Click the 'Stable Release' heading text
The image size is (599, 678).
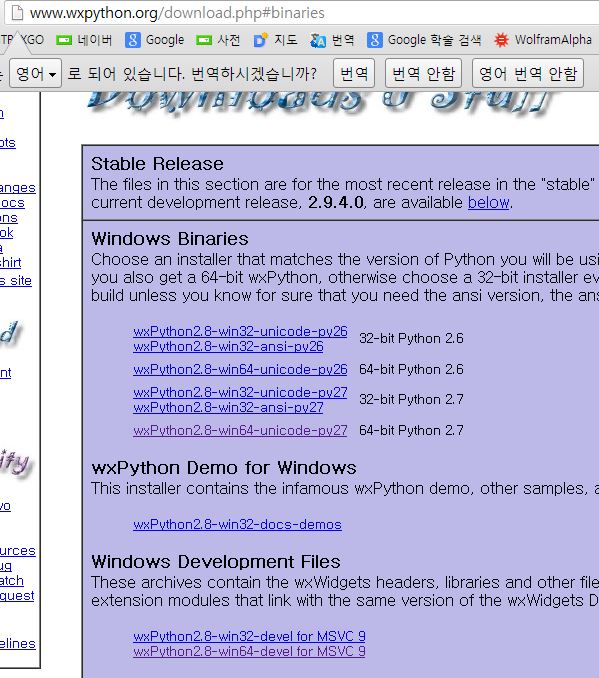tap(157, 164)
